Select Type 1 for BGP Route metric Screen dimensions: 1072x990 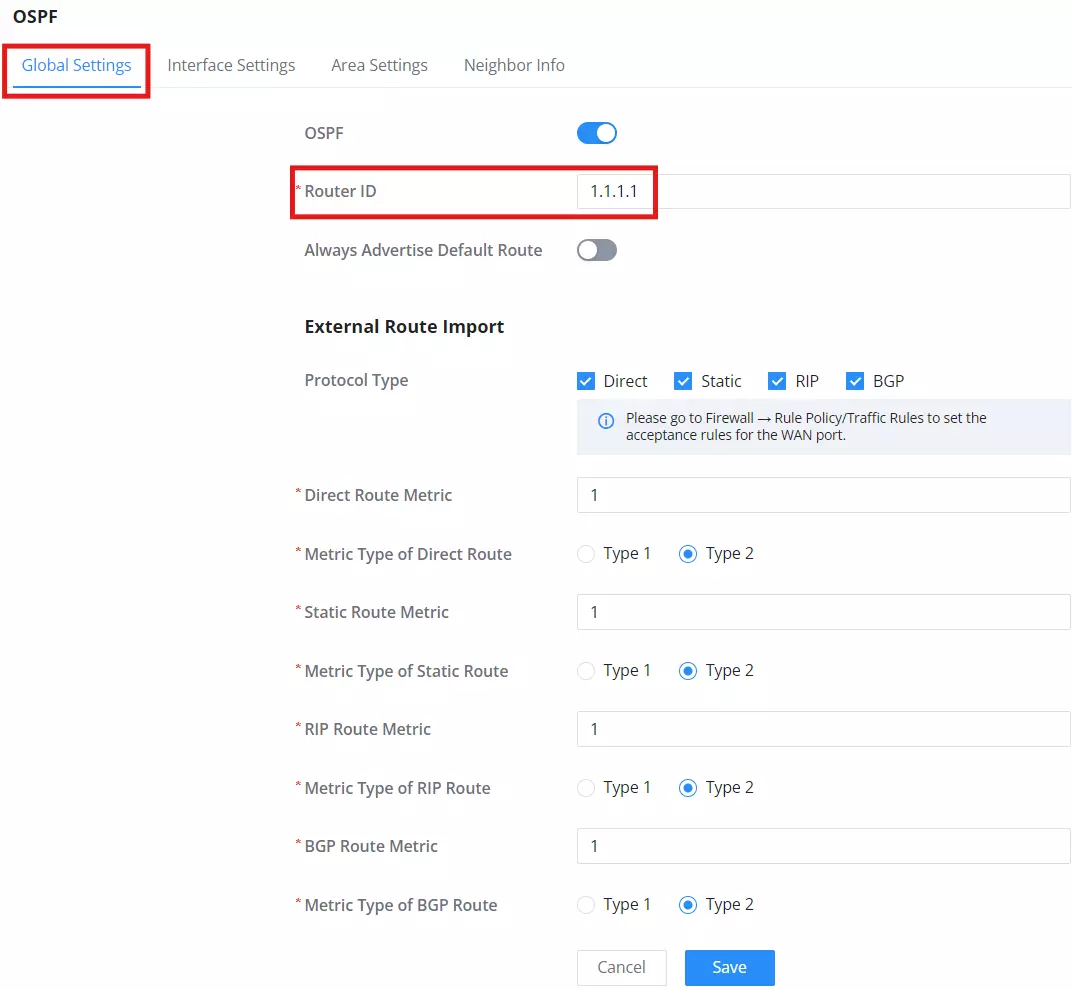point(586,905)
